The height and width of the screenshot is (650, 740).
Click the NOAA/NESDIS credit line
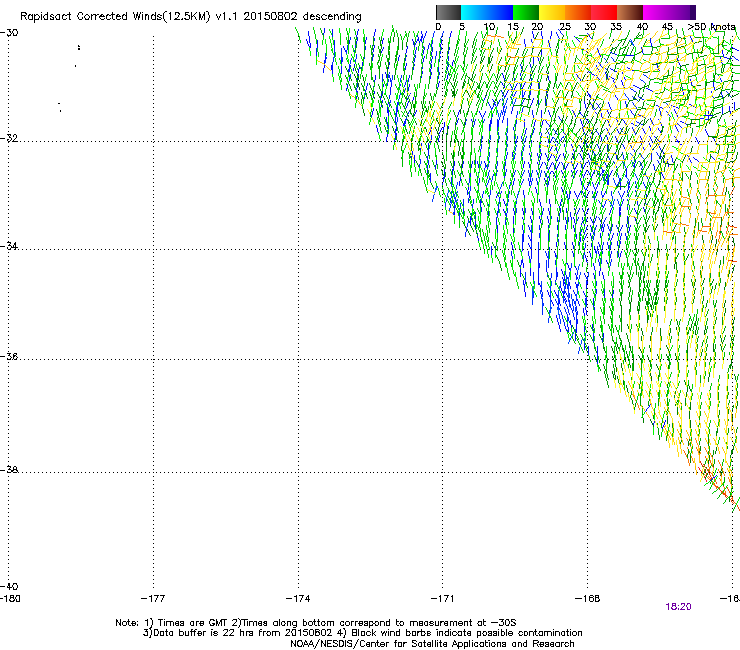[x=432, y=644]
